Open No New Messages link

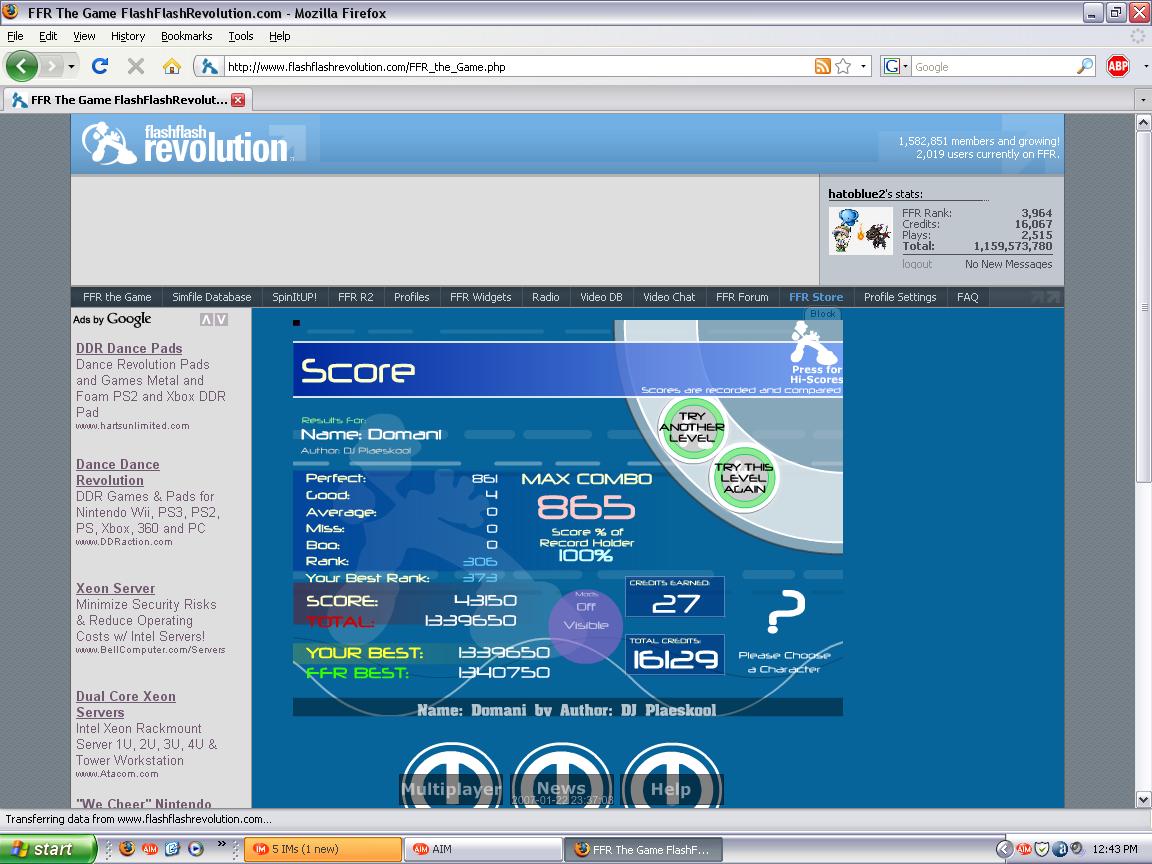[1008, 264]
